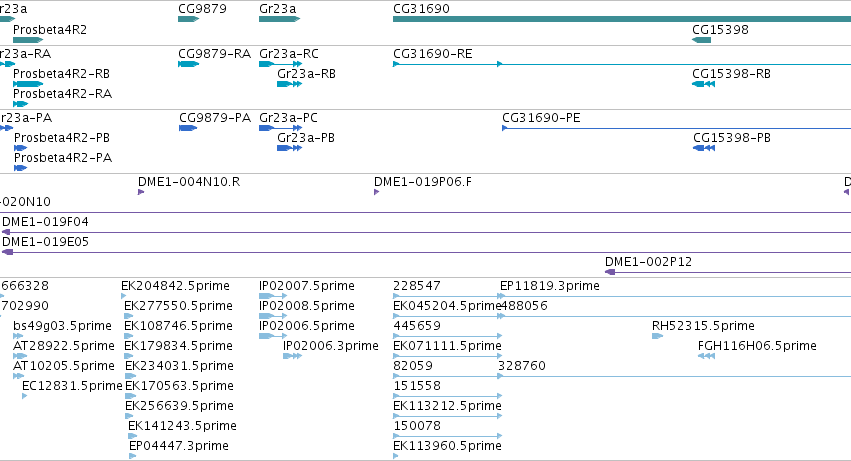
Task: Select the EK256639.5prime EST label
Action: [x=179, y=407]
